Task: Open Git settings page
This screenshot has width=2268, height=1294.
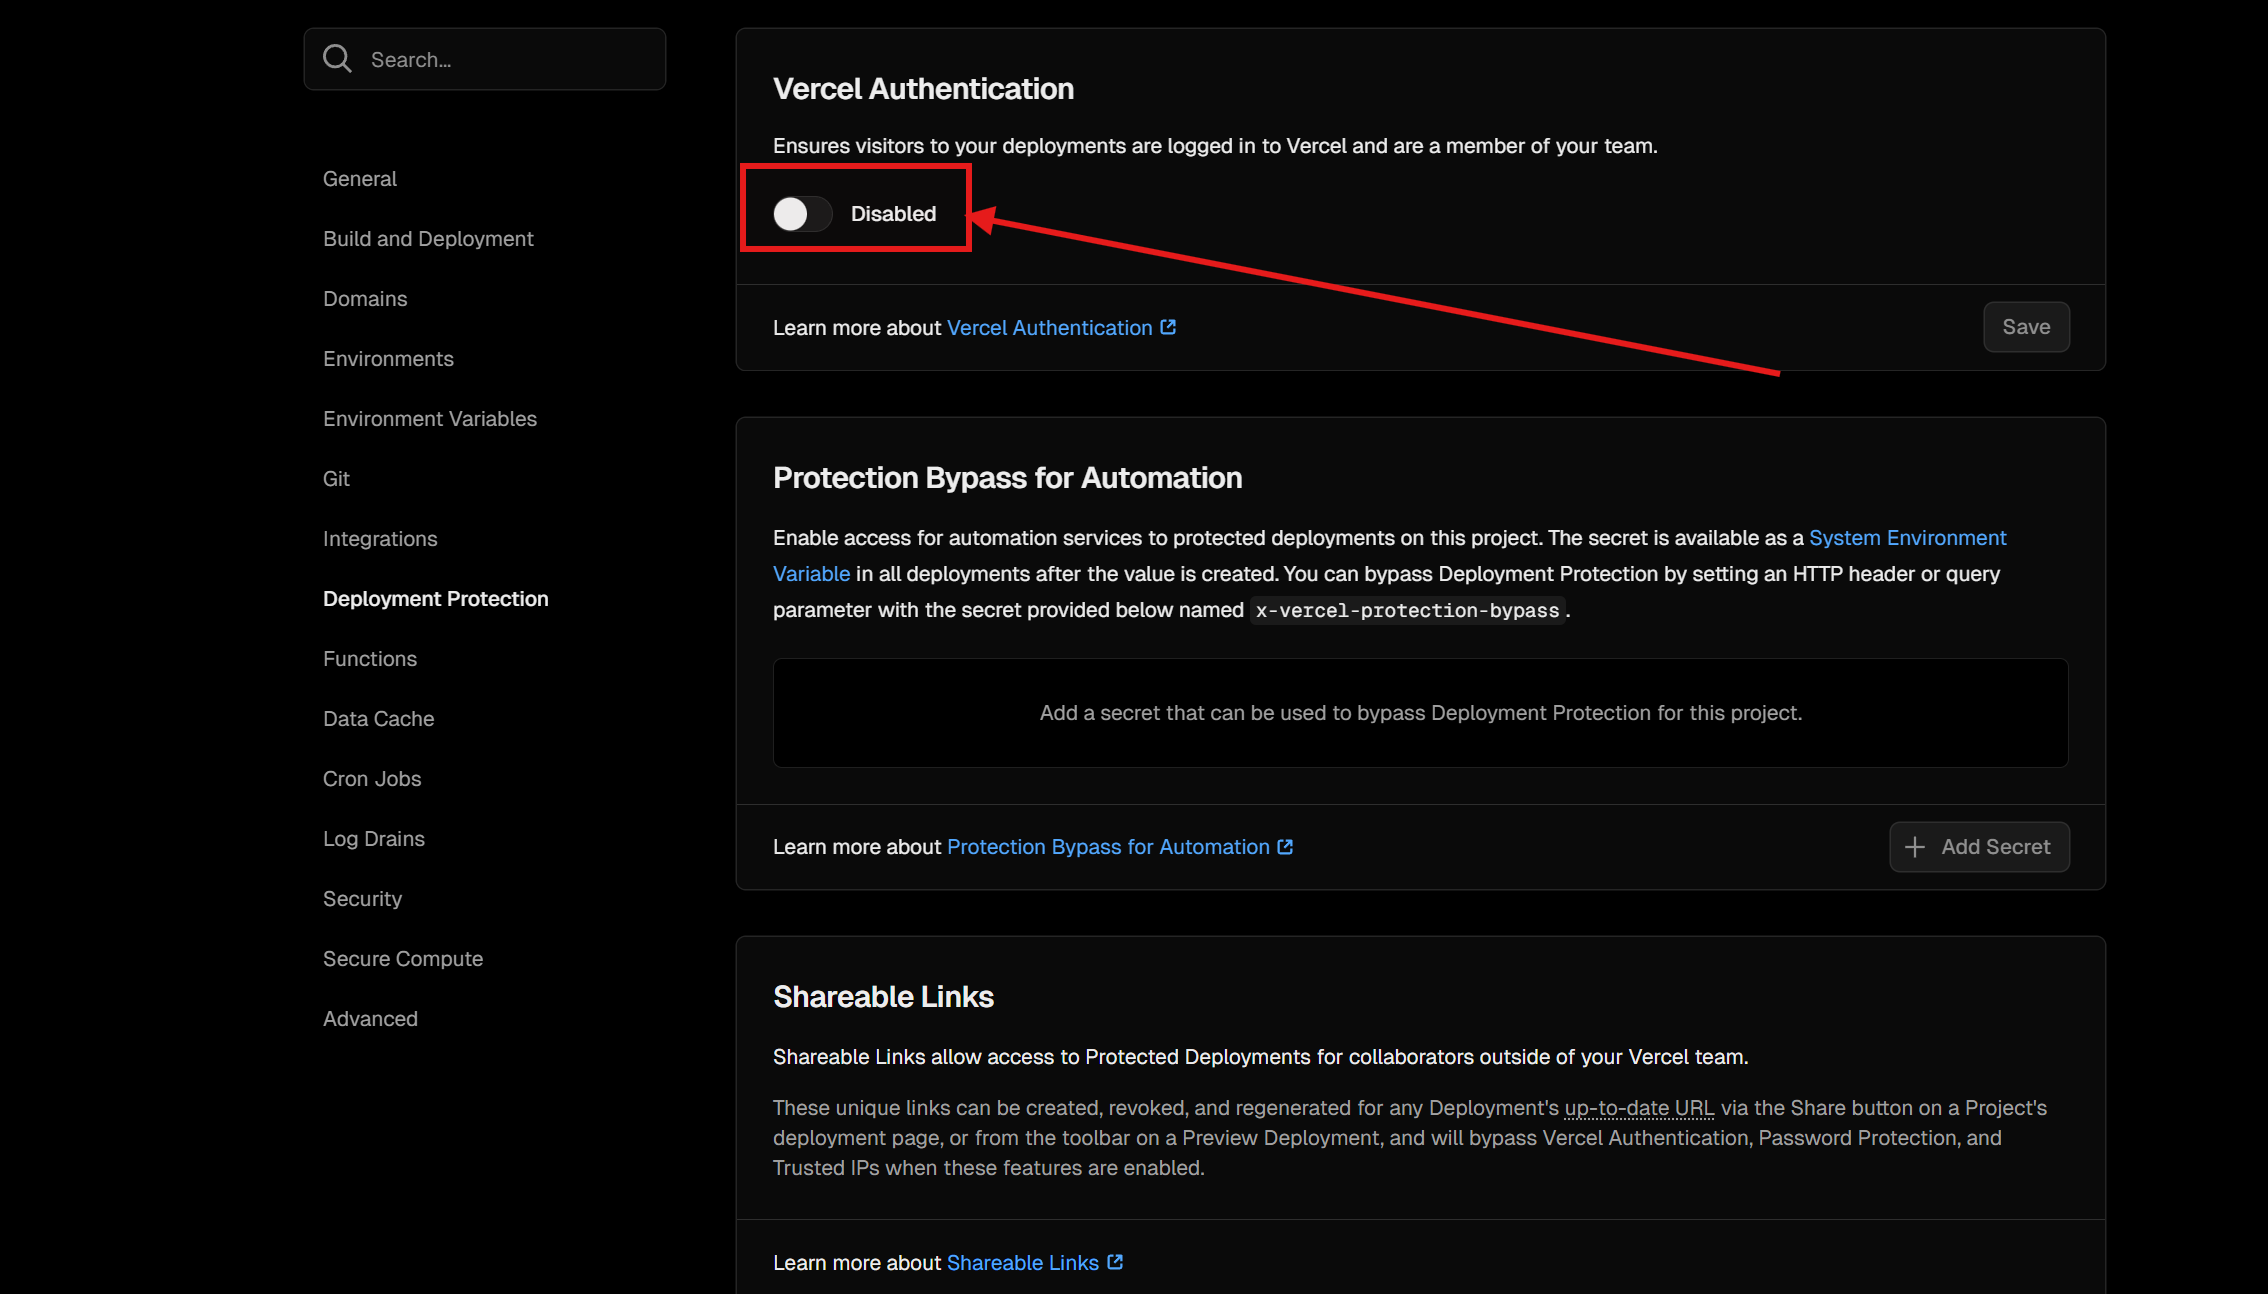Action: [336, 479]
